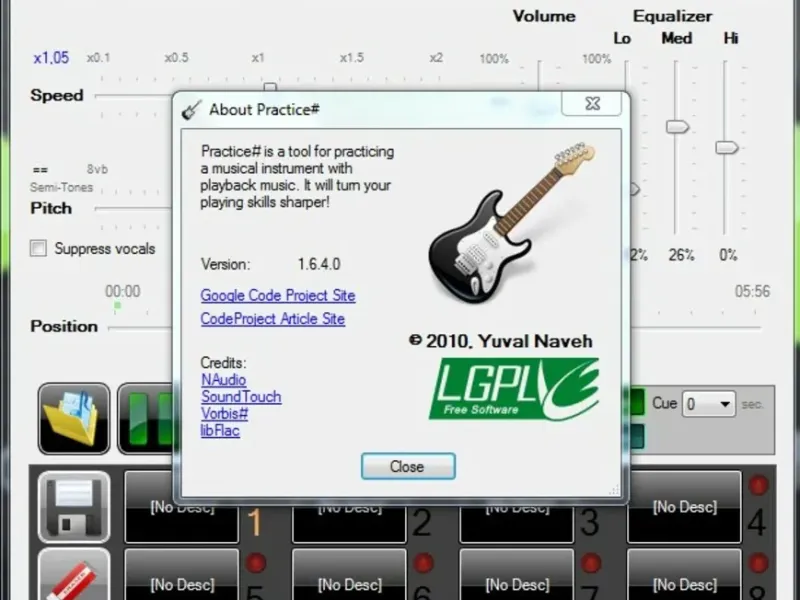800x600 pixels.
Task: Click the red dot above number 7
Action: tap(591, 563)
